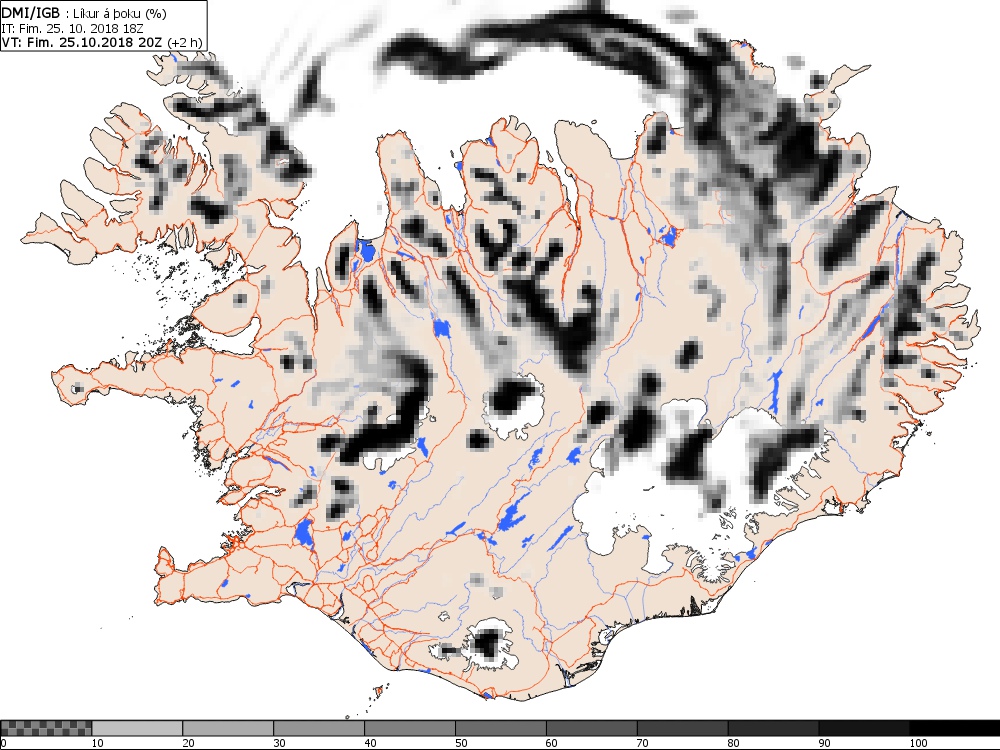
Task: Click the 'DMI/IGB : Líkur á þoku (%)' title
Action: 85,12
